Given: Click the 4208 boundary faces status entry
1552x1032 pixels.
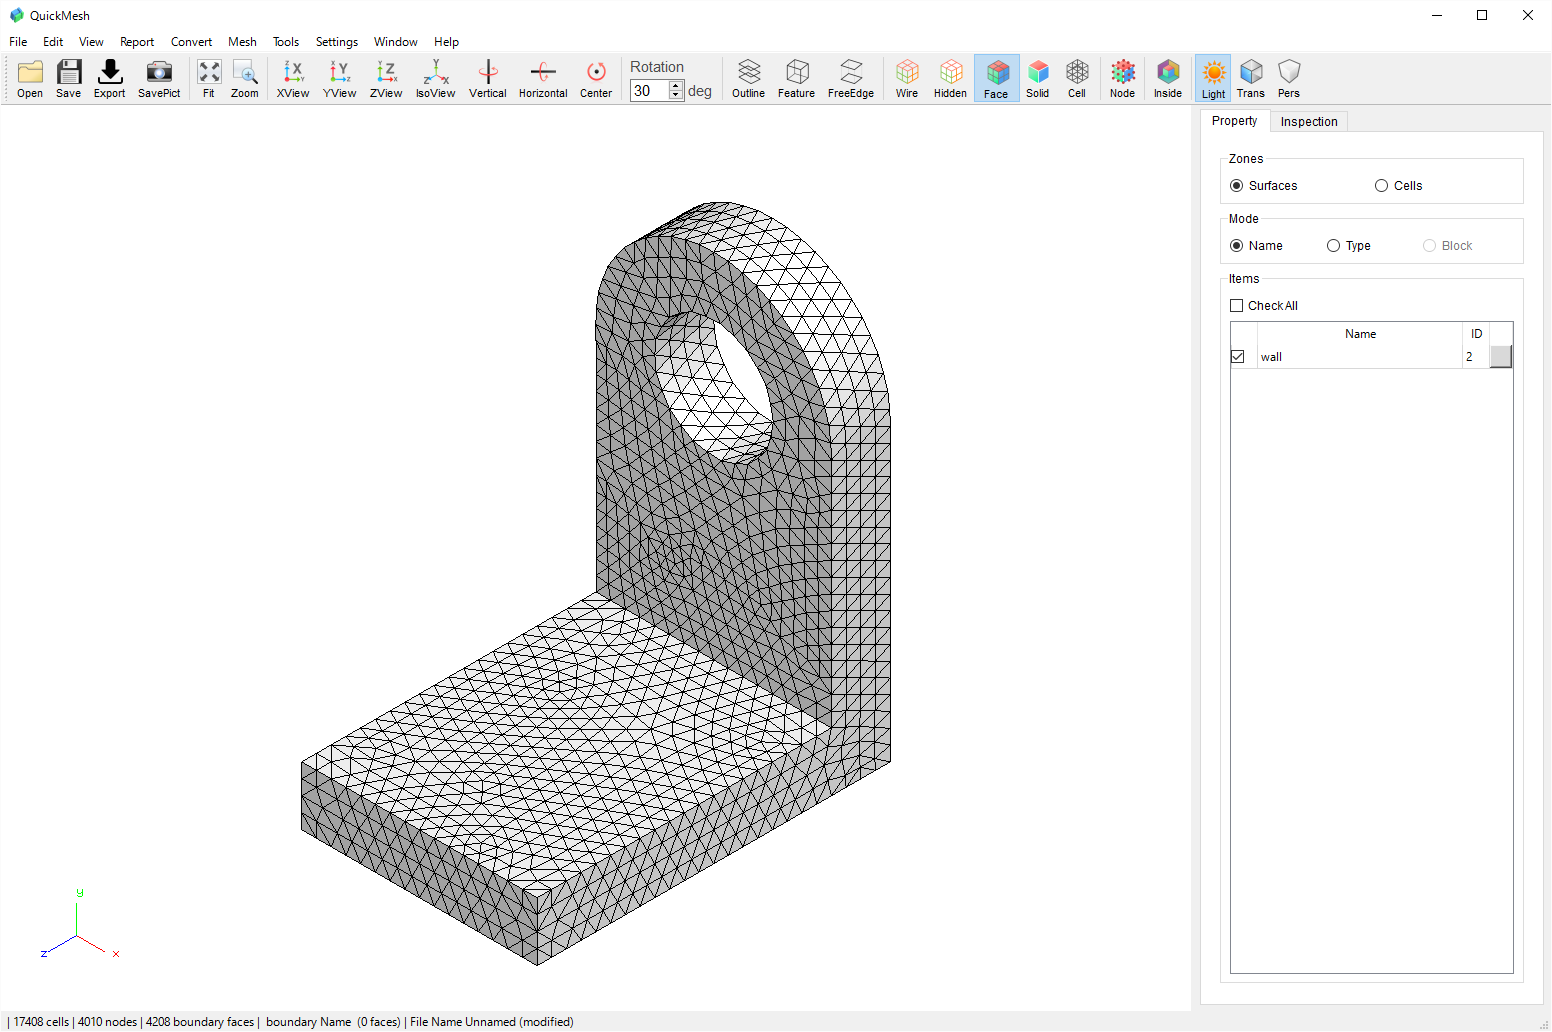Looking at the screenshot, I should (200, 1022).
